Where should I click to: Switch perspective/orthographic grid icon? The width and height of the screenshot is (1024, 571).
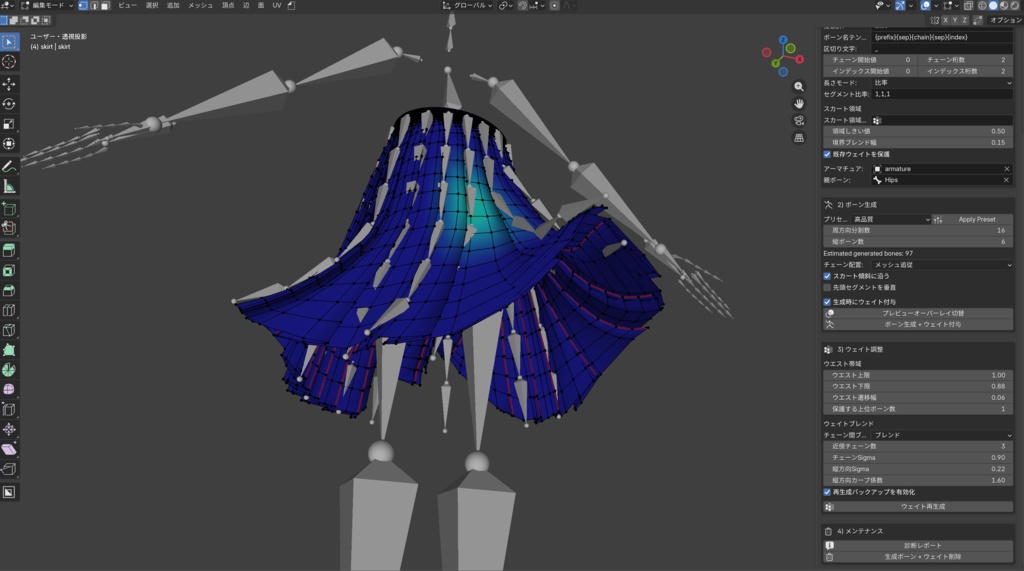pos(799,138)
